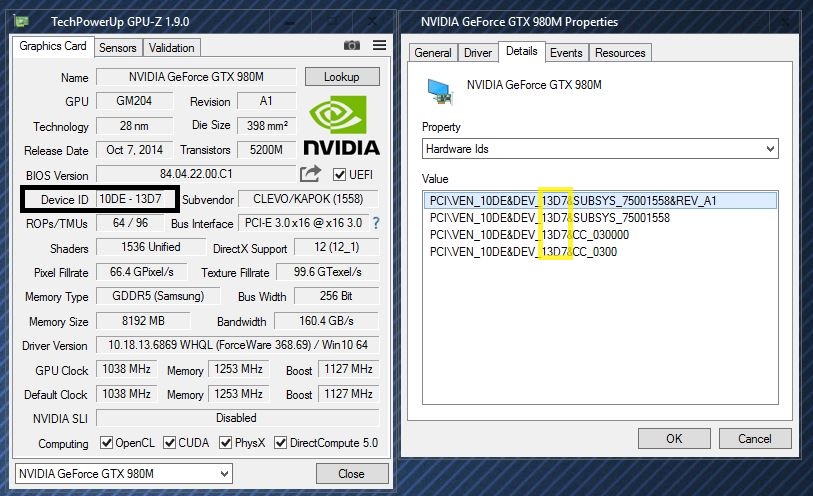The height and width of the screenshot is (496, 813).
Task: Select the Details tab in Properties
Action: pos(522,51)
